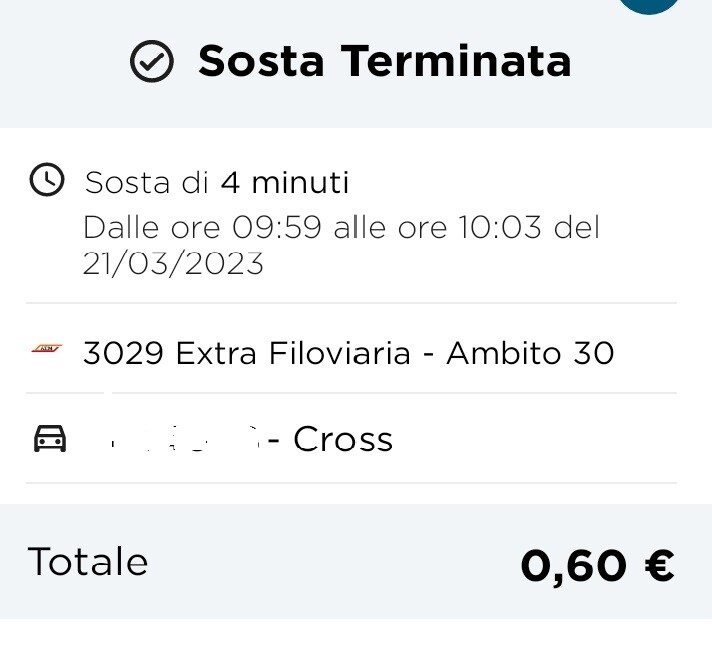This screenshot has height=662, width=712.
Task: Select the date 21/03/2023
Action: (x=173, y=263)
